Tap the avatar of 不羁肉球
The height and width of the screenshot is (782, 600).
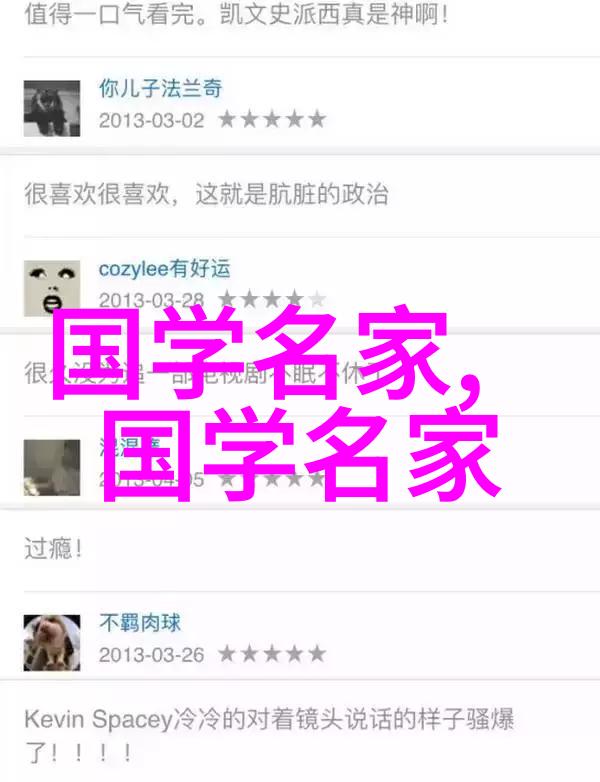tap(52, 642)
